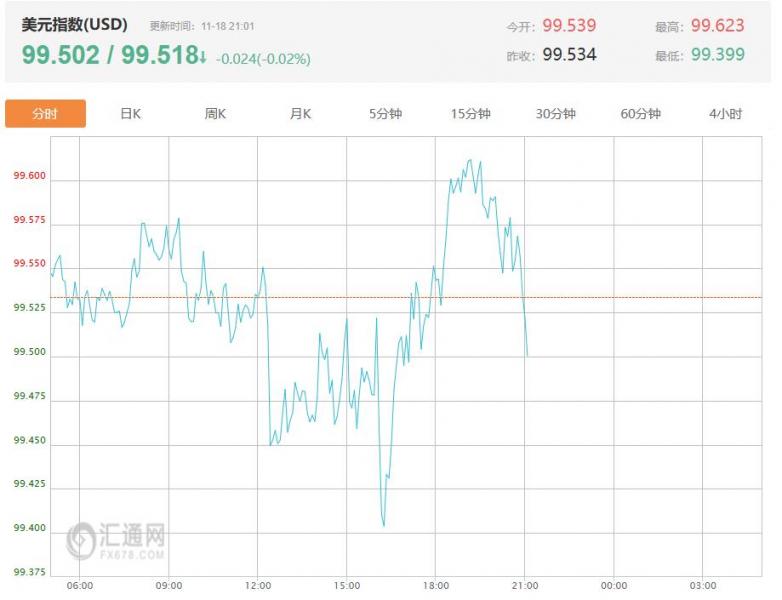Click the 今开 value 99.539
This screenshot has width=782, height=600.
click(569, 25)
